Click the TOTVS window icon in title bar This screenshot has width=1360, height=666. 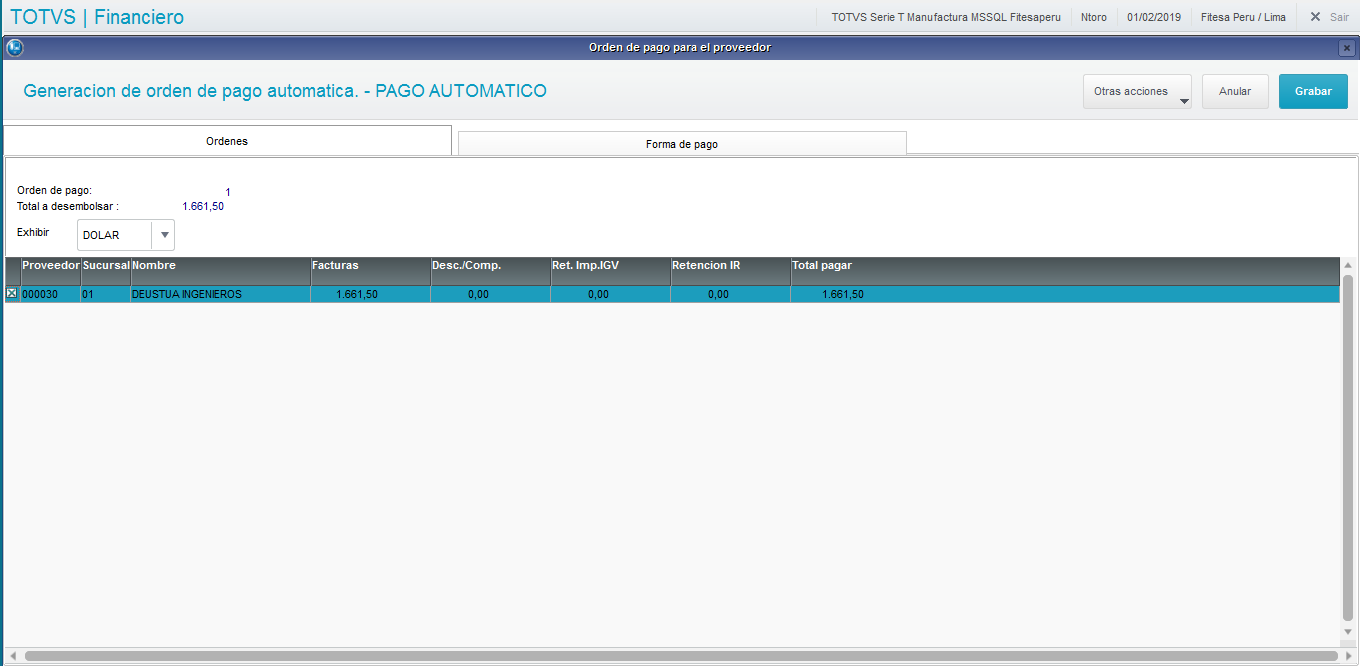[14, 47]
